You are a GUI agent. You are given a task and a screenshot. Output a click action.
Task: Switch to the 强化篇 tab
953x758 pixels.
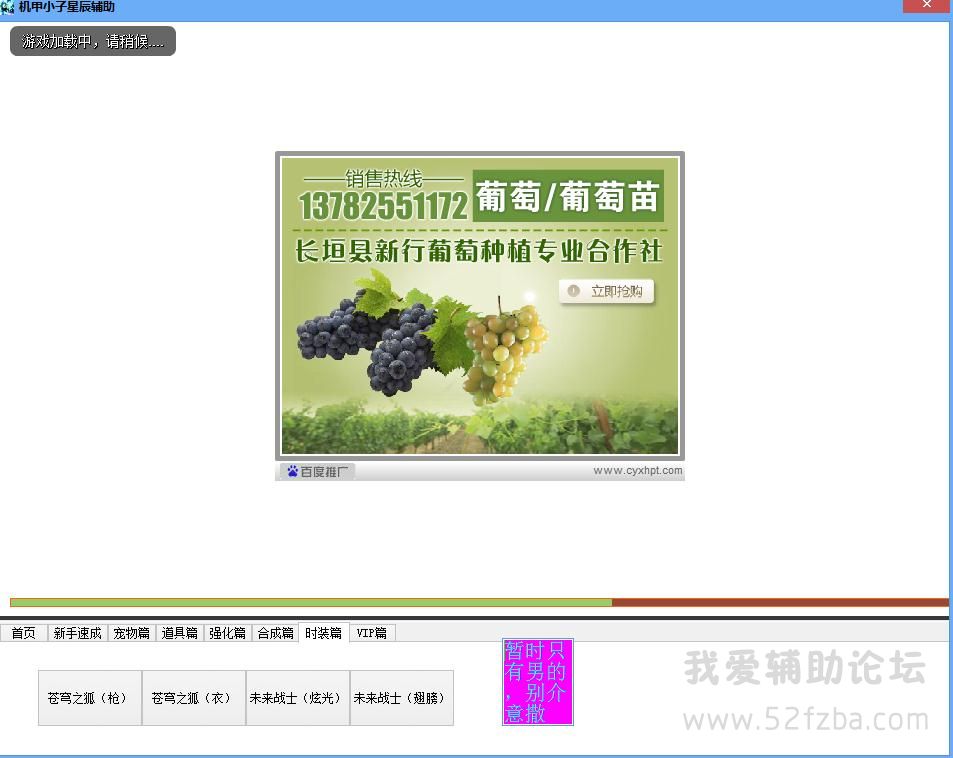click(227, 633)
